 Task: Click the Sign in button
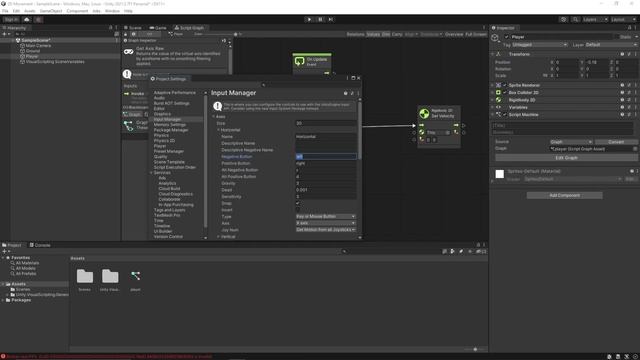pyautogui.click(x=11, y=20)
